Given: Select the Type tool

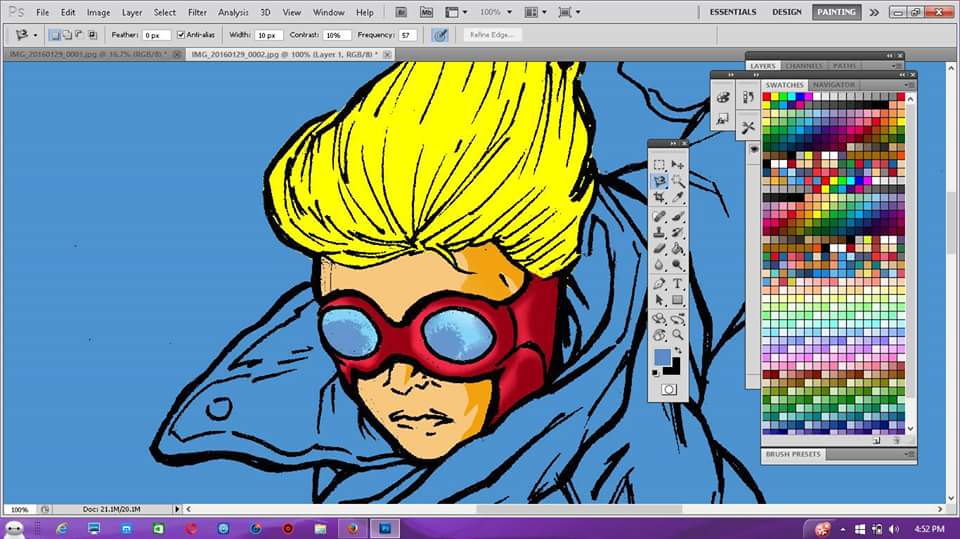Looking at the screenshot, I should tap(677, 284).
